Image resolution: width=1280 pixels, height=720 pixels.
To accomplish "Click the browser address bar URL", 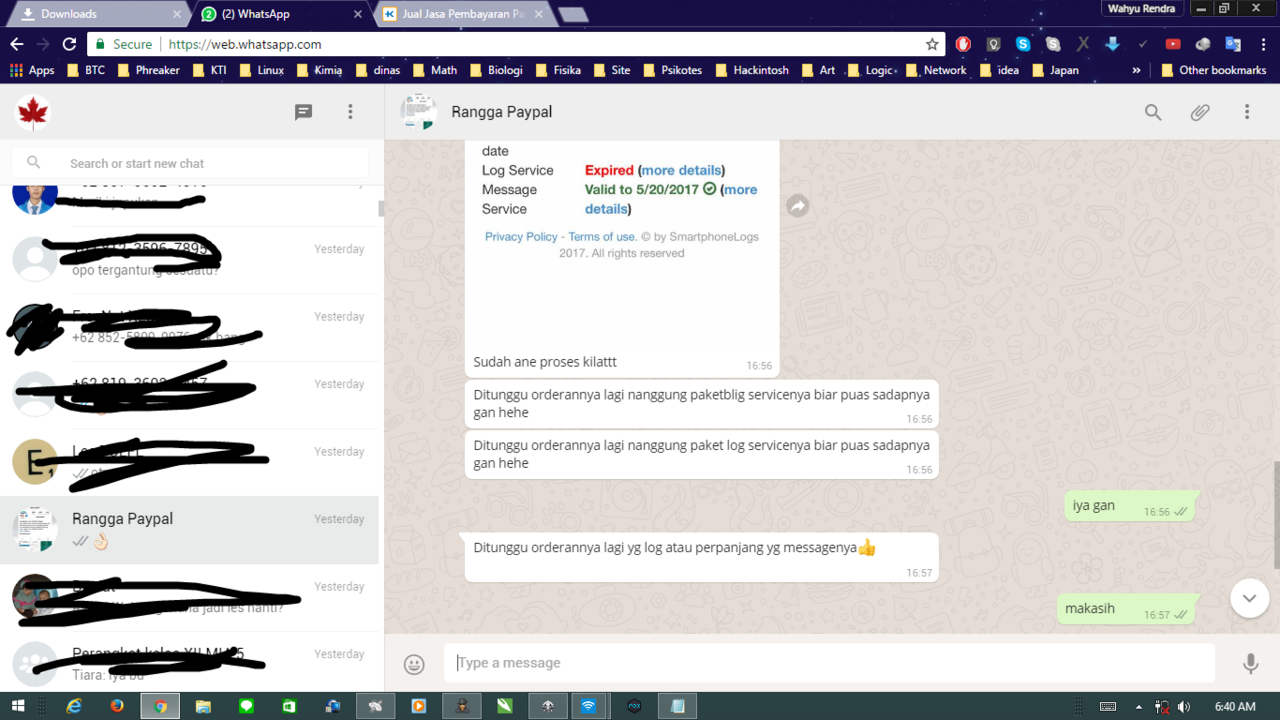I will pos(245,44).
